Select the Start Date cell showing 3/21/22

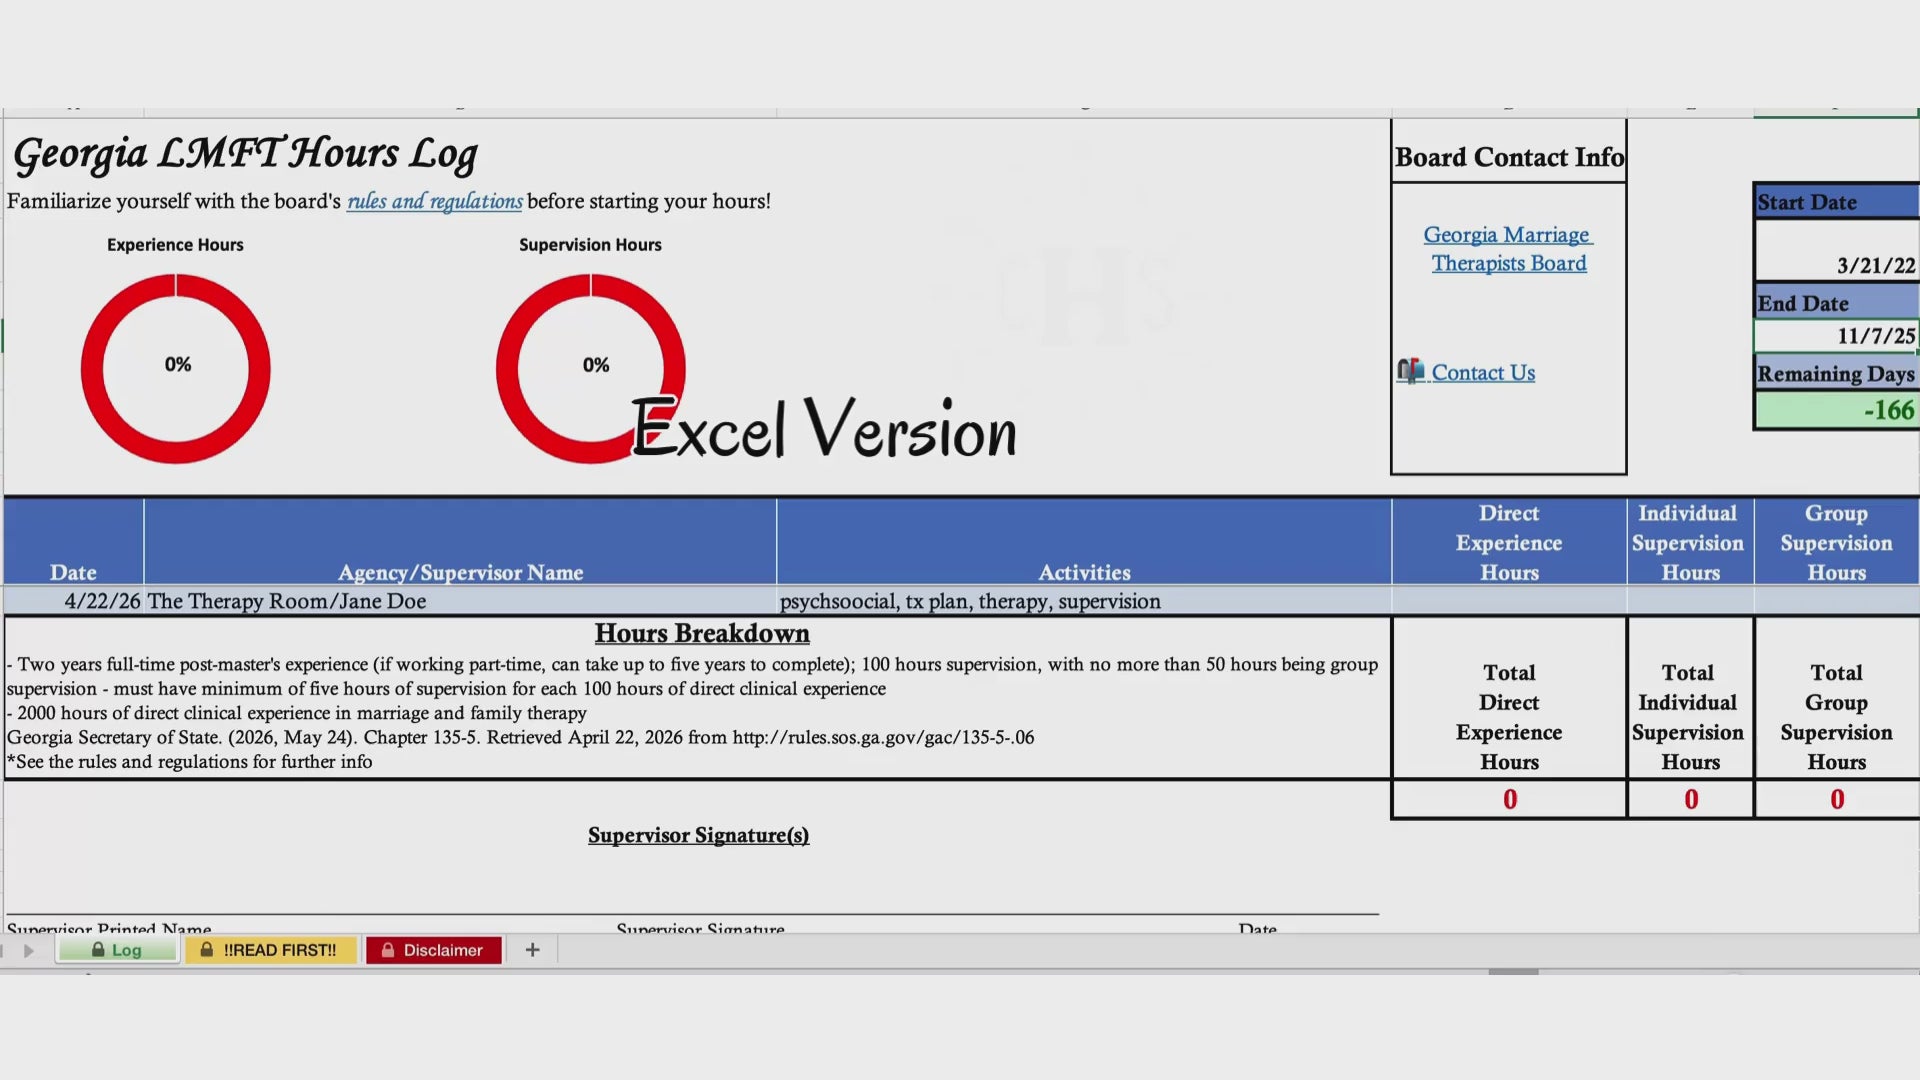[x=1836, y=250]
